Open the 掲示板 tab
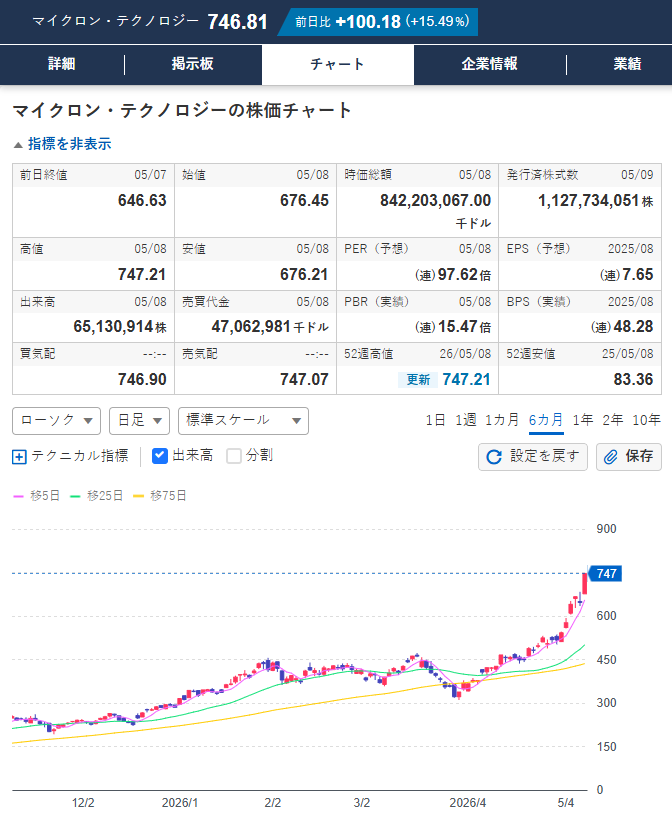672x817 pixels. [x=193, y=64]
